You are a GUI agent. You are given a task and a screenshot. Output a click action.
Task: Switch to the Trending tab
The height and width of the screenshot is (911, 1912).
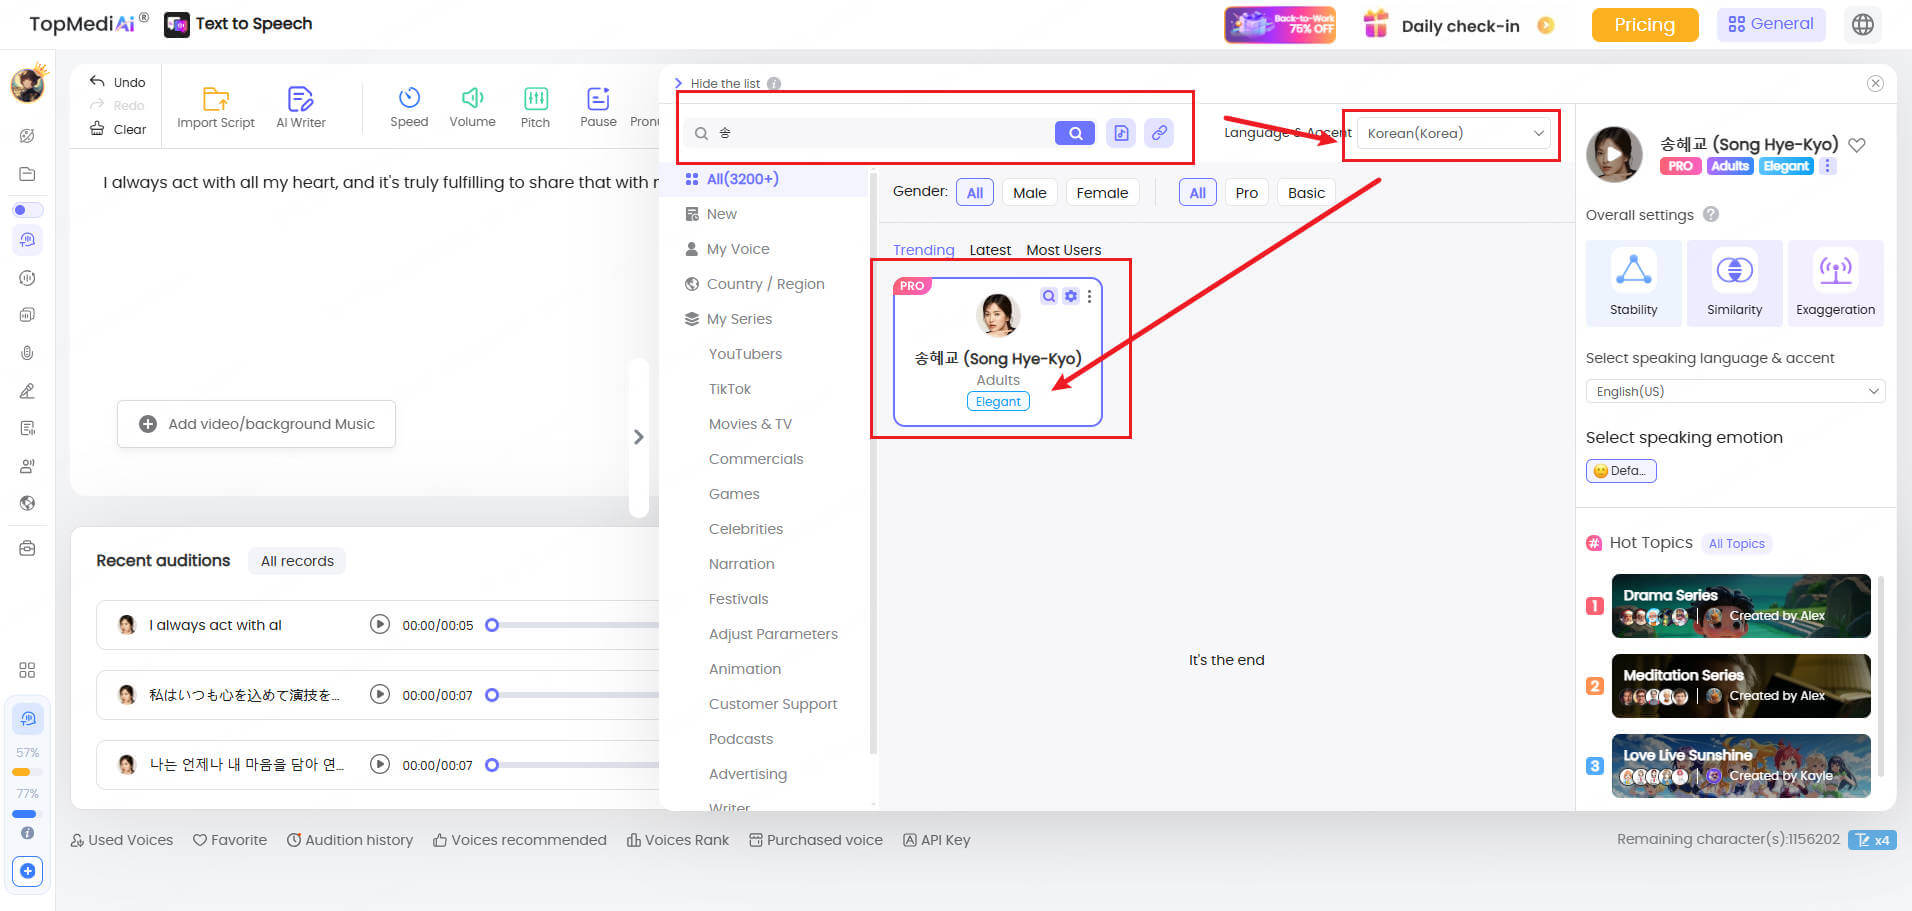point(923,250)
